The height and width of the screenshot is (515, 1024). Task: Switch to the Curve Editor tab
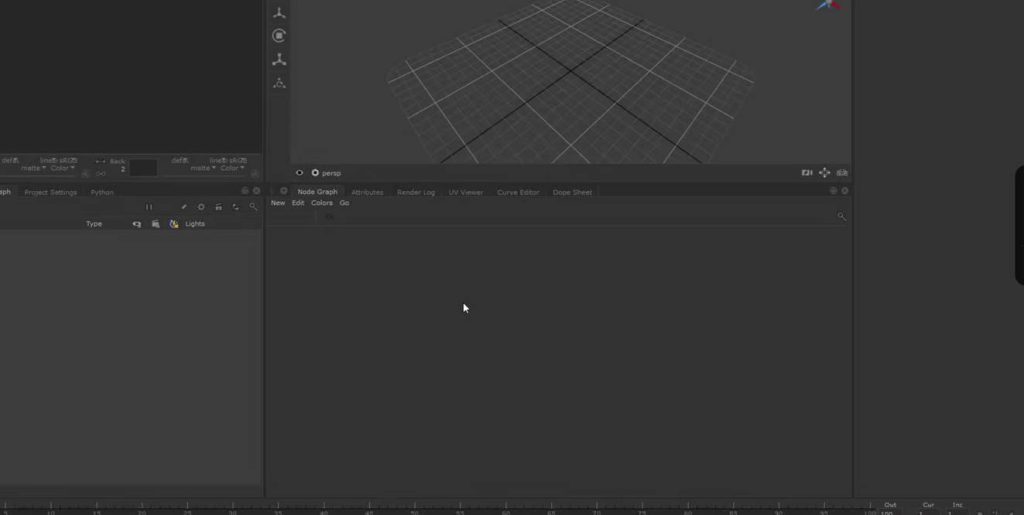pyautogui.click(x=518, y=192)
